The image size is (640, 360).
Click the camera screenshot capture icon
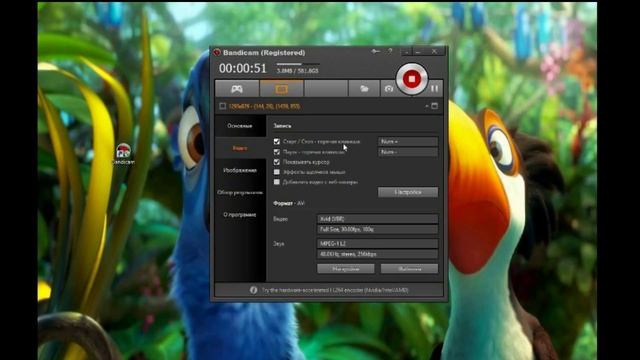pos(388,89)
